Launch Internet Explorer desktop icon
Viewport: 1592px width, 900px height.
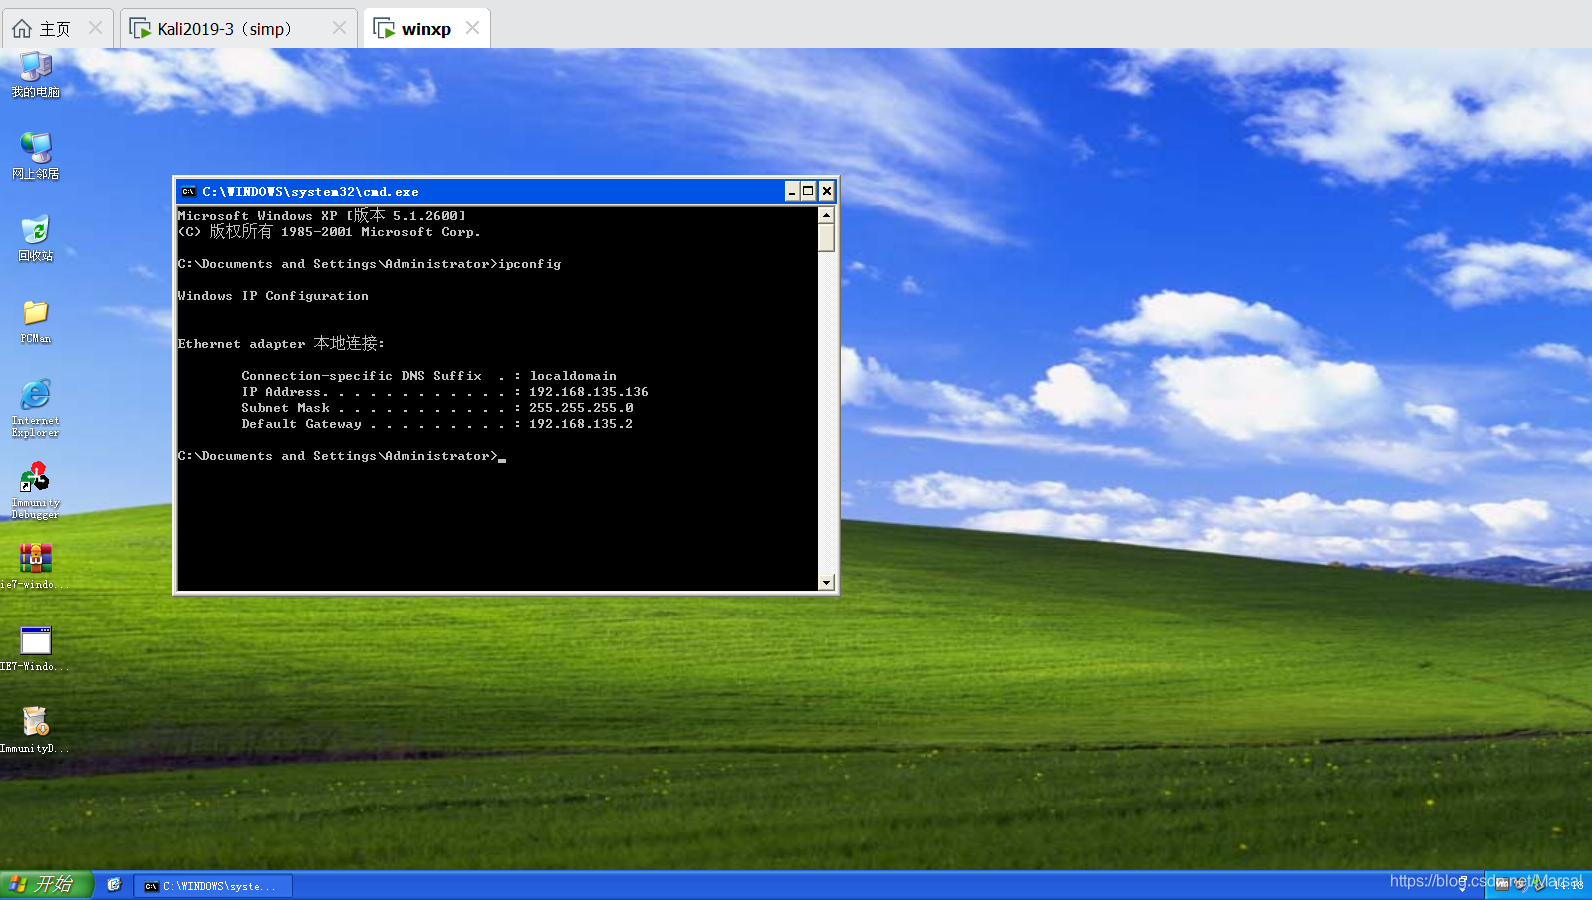[x=36, y=408]
